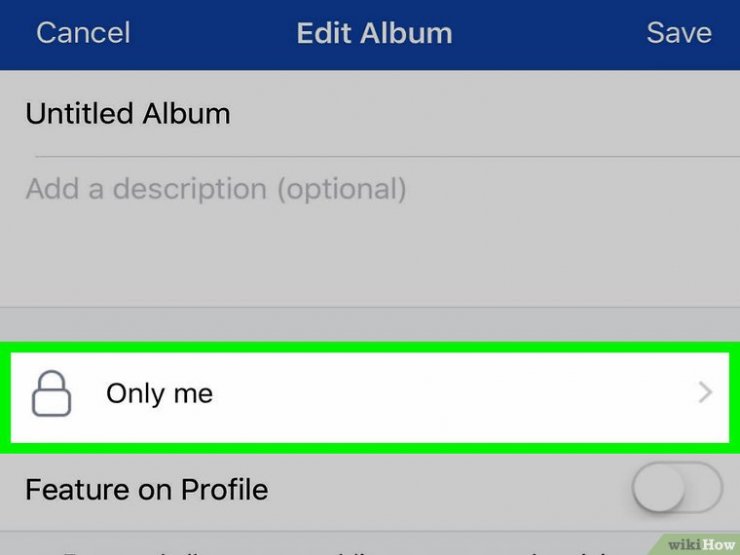Click the white knob of the profile switch

659,488
